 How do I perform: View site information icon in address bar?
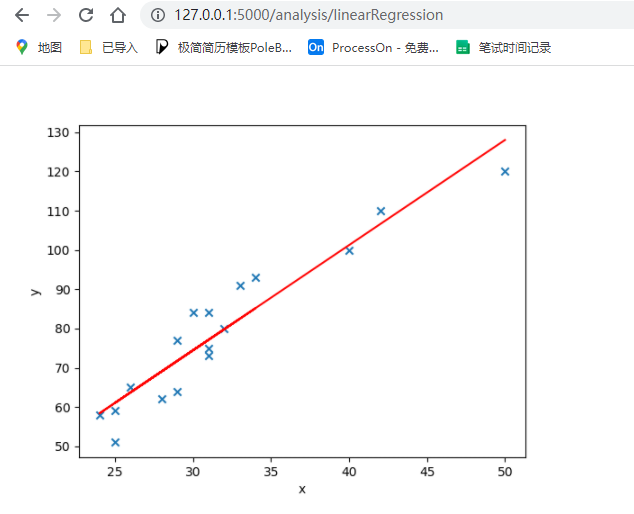(x=158, y=15)
